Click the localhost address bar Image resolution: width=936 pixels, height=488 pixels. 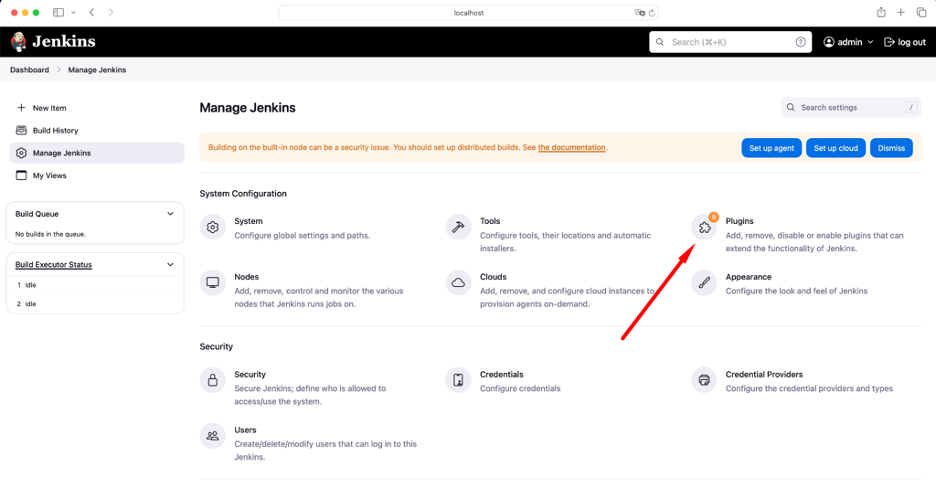(469, 13)
